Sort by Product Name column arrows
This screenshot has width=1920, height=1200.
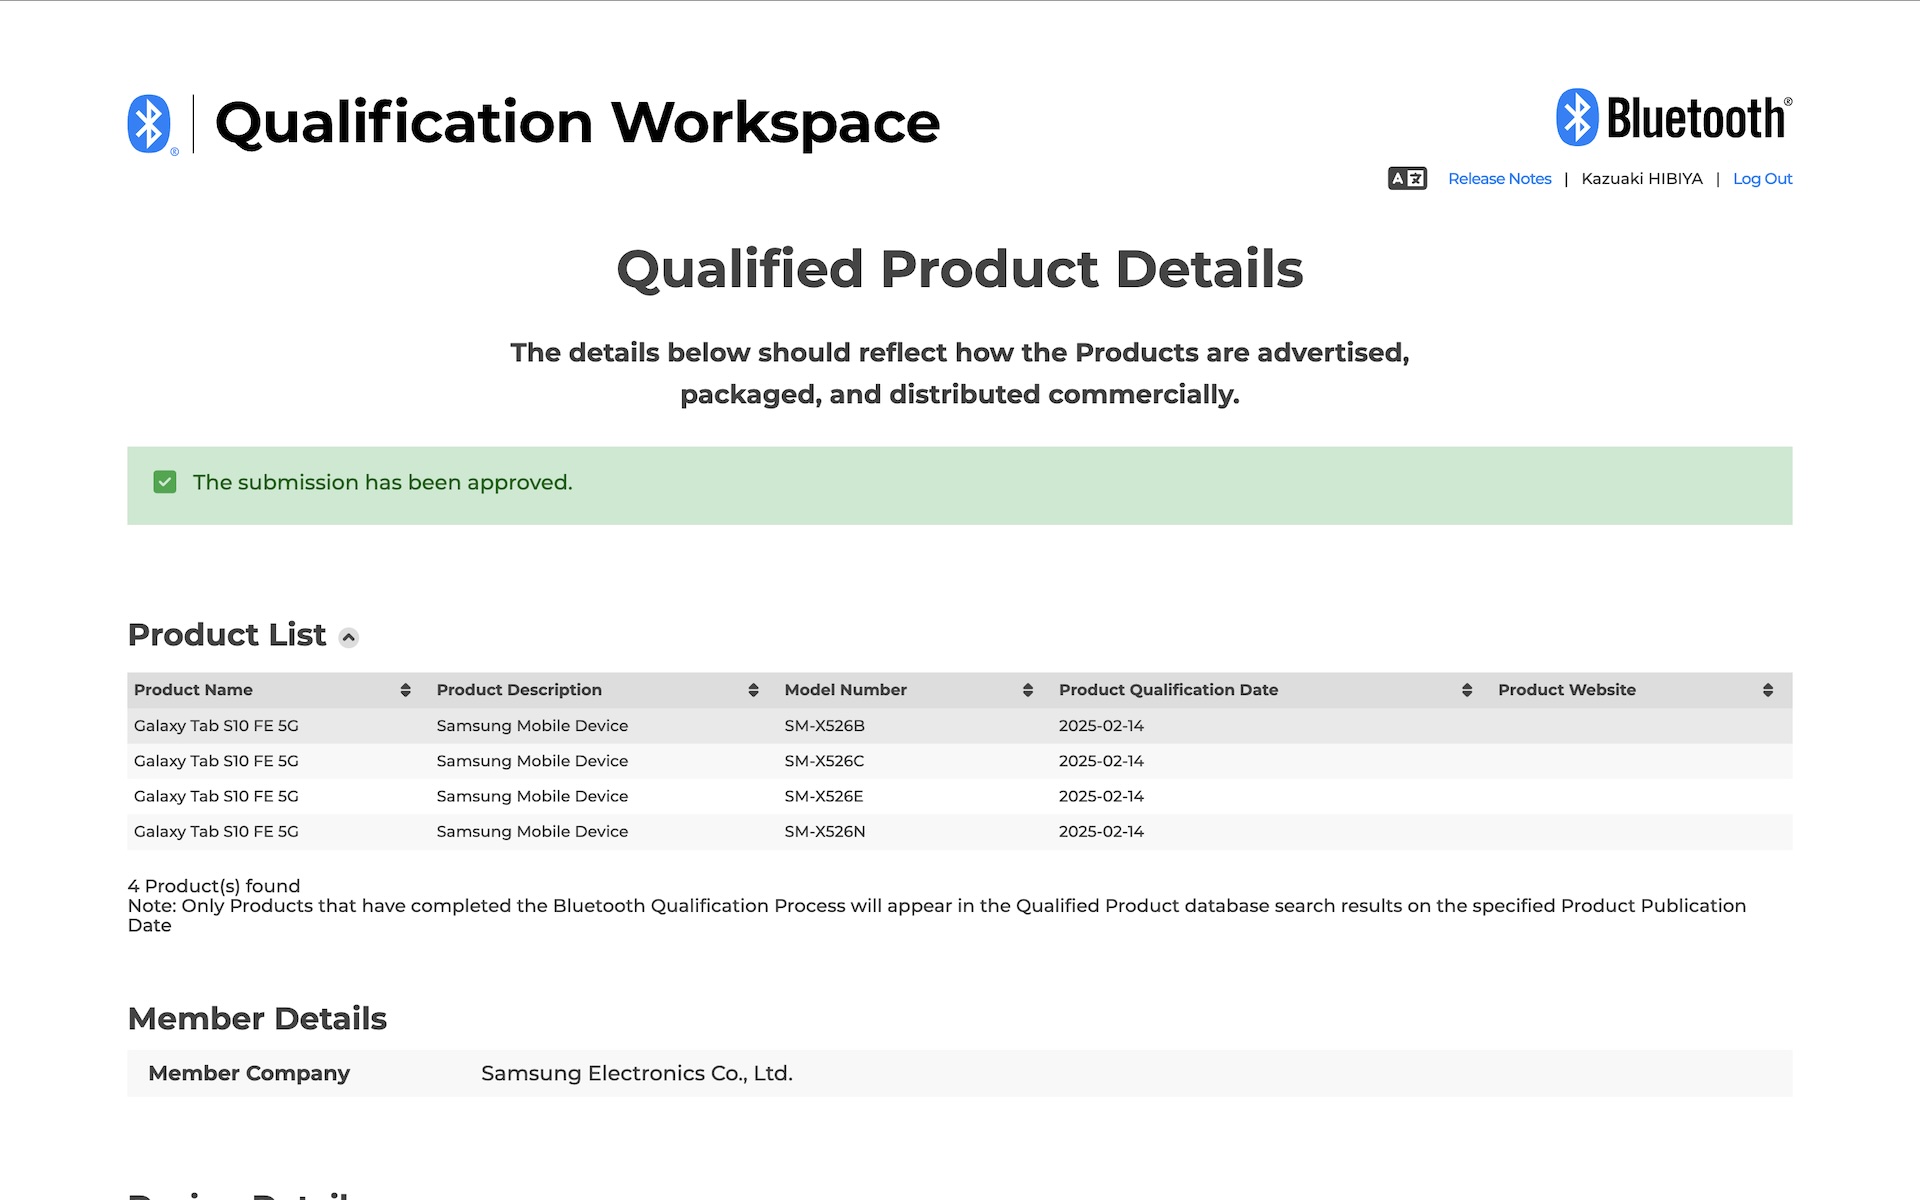405,690
